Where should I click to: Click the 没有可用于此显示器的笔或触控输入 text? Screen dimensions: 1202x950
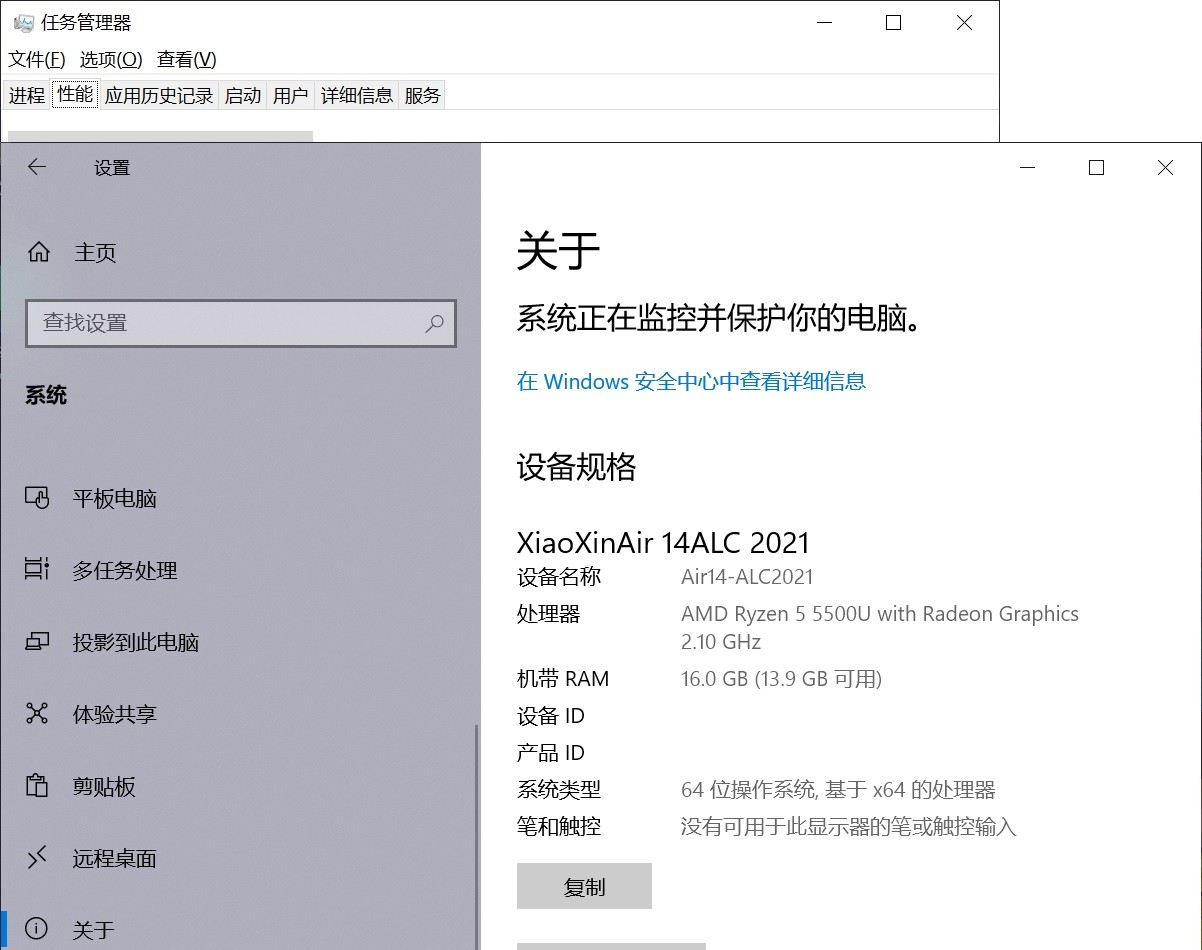click(x=848, y=827)
